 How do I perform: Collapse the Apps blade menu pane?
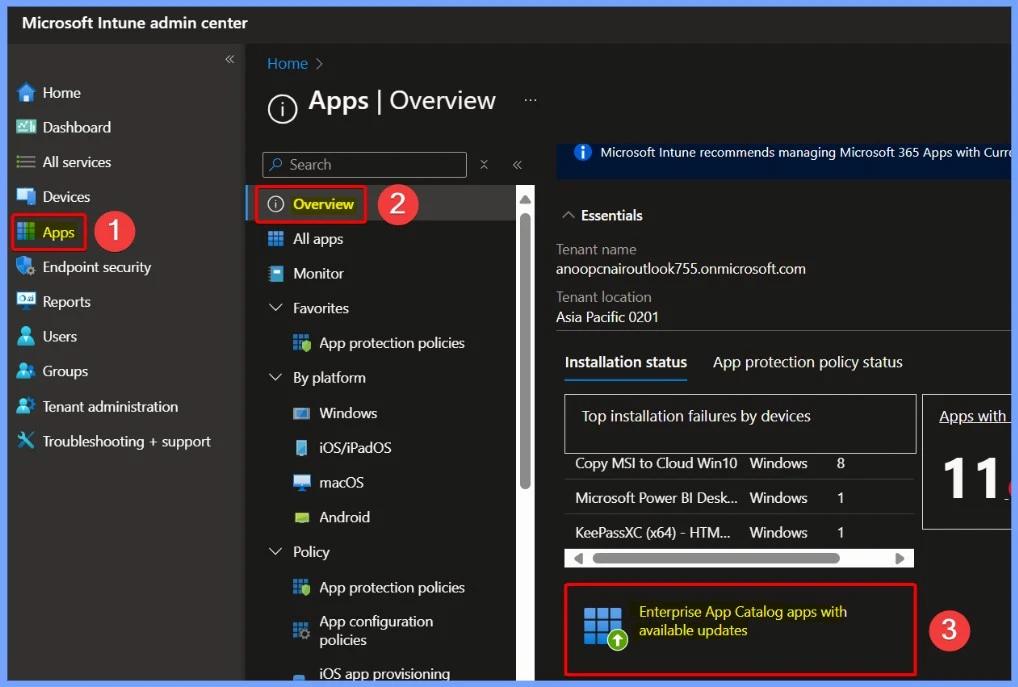pyautogui.click(x=517, y=165)
